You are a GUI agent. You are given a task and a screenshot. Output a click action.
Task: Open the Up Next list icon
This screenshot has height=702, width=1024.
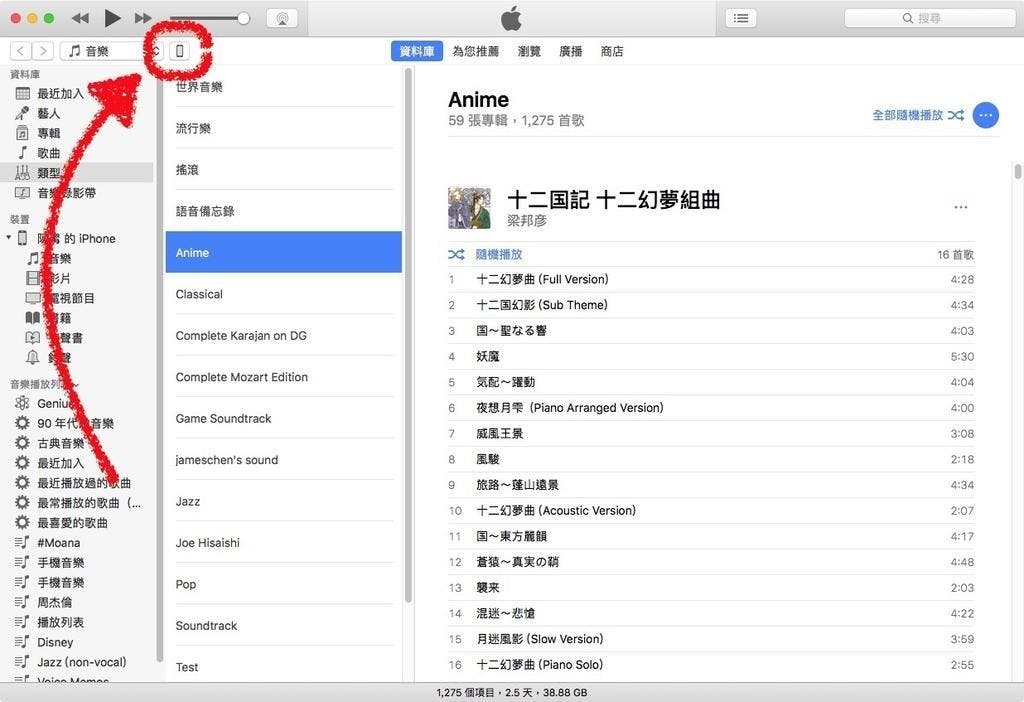741,18
